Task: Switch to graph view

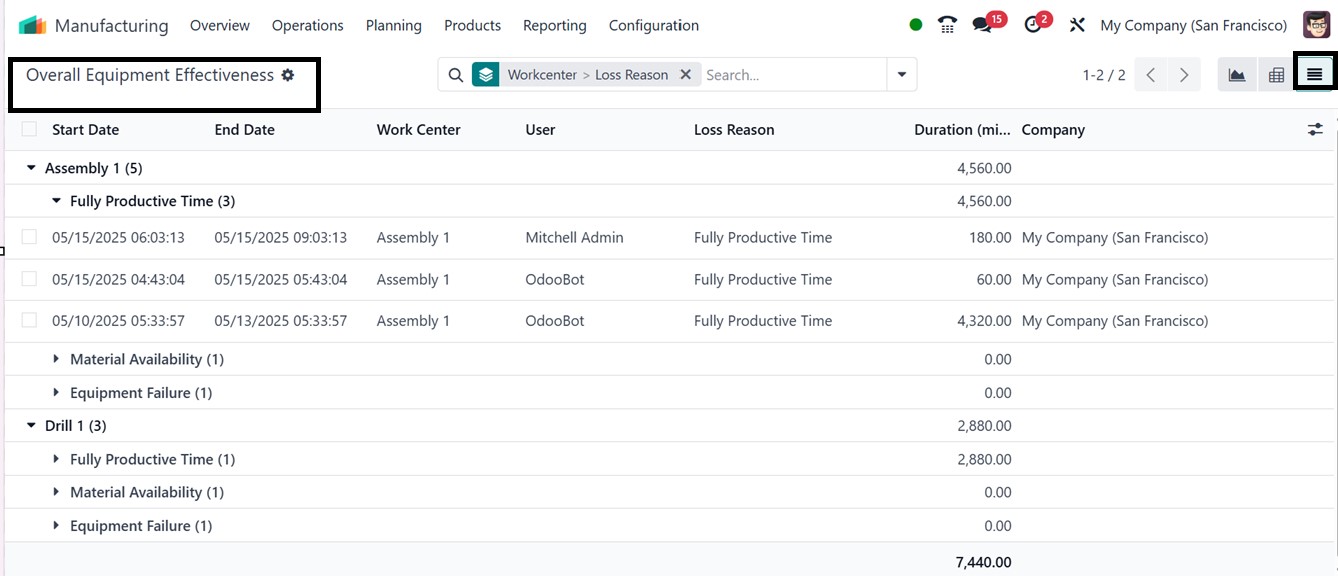Action: [x=1237, y=75]
